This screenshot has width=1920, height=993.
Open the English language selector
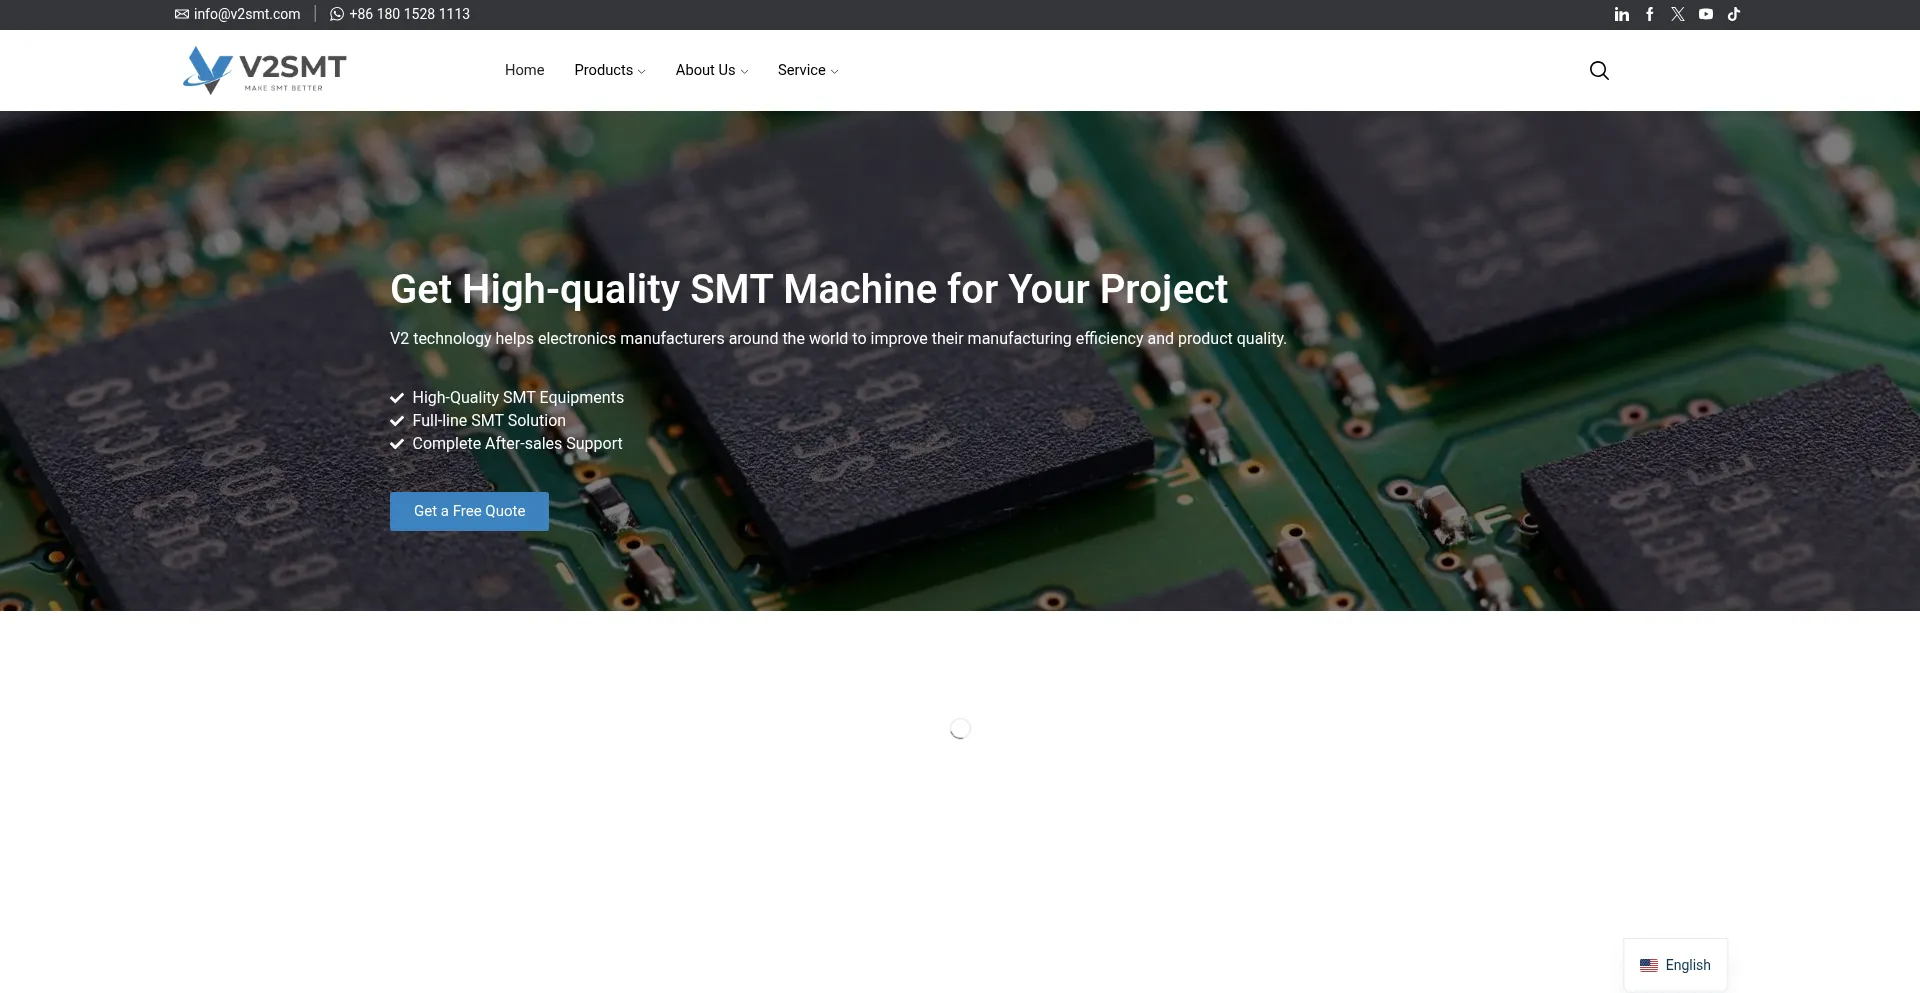(x=1675, y=965)
